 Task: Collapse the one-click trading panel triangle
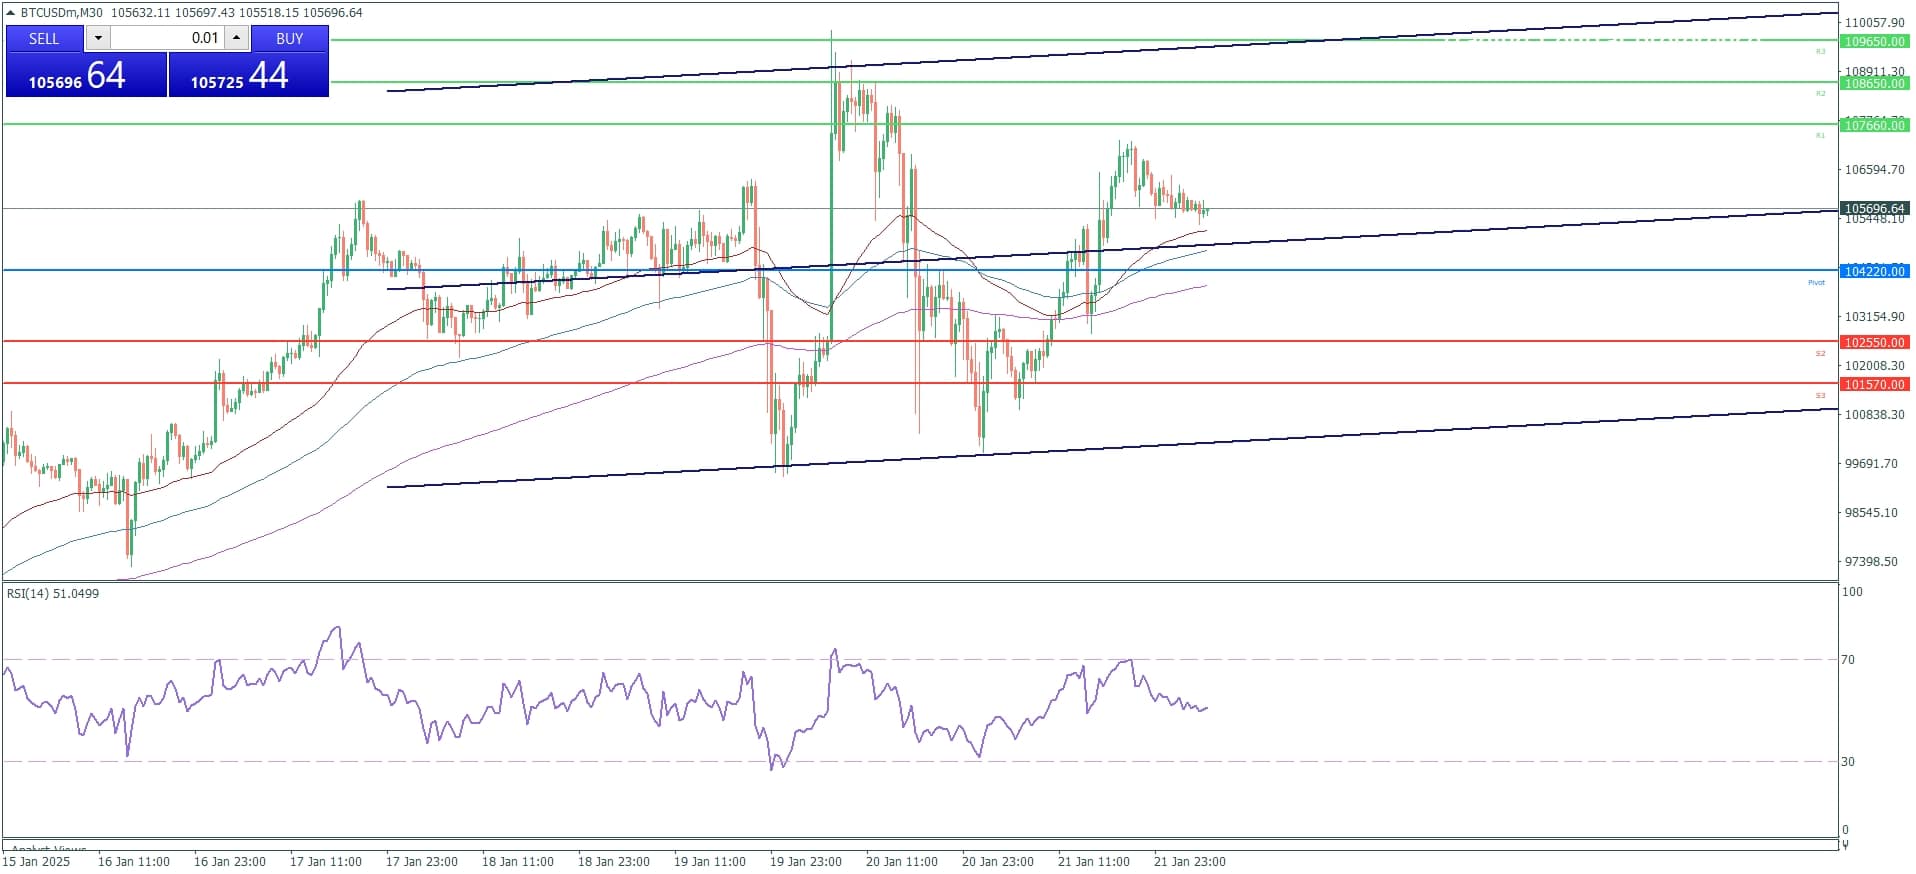tap(11, 13)
